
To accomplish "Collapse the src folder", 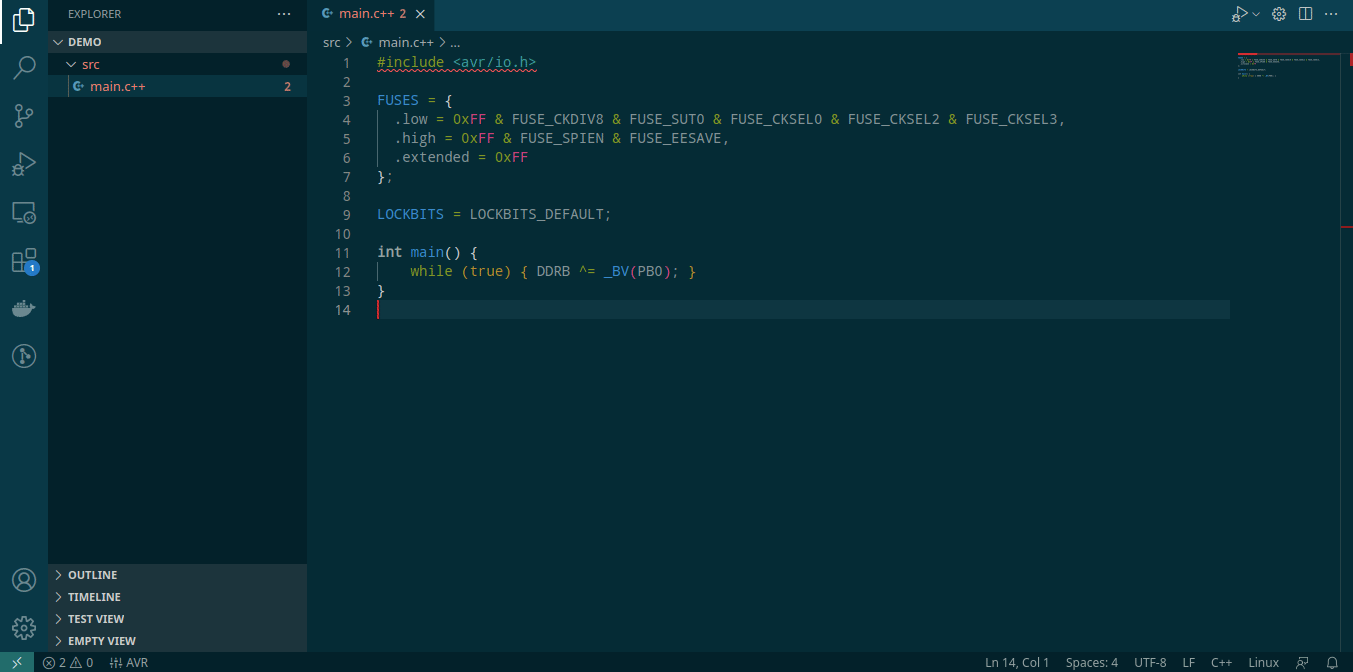I will point(90,64).
